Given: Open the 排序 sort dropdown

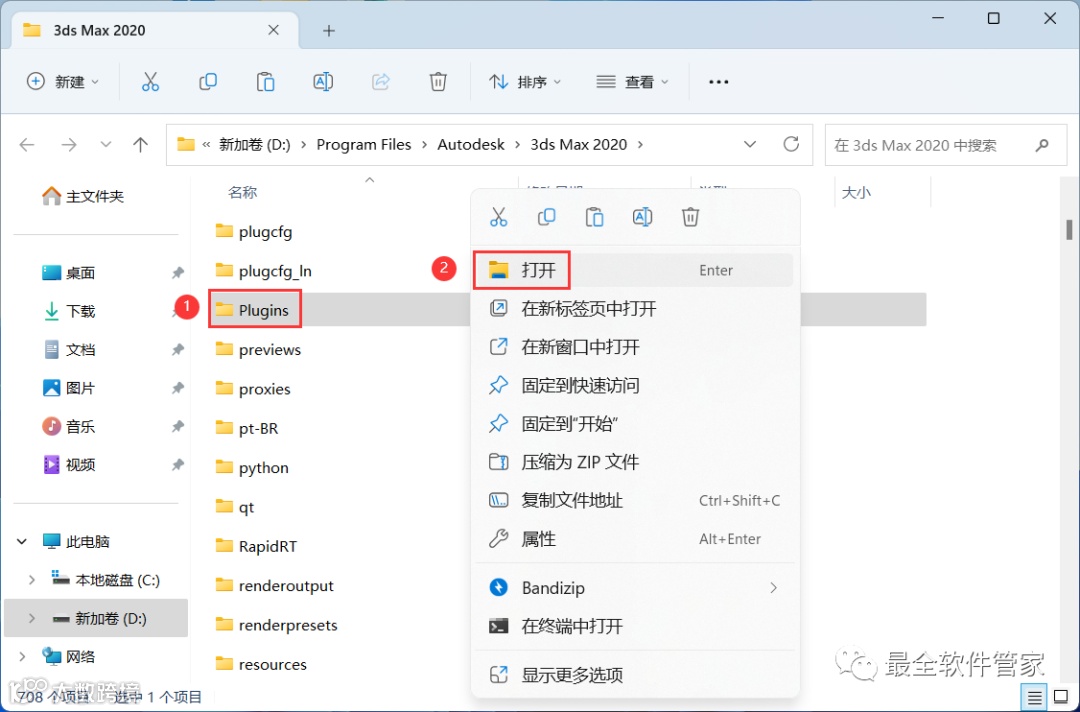Looking at the screenshot, I should (525, 82).
